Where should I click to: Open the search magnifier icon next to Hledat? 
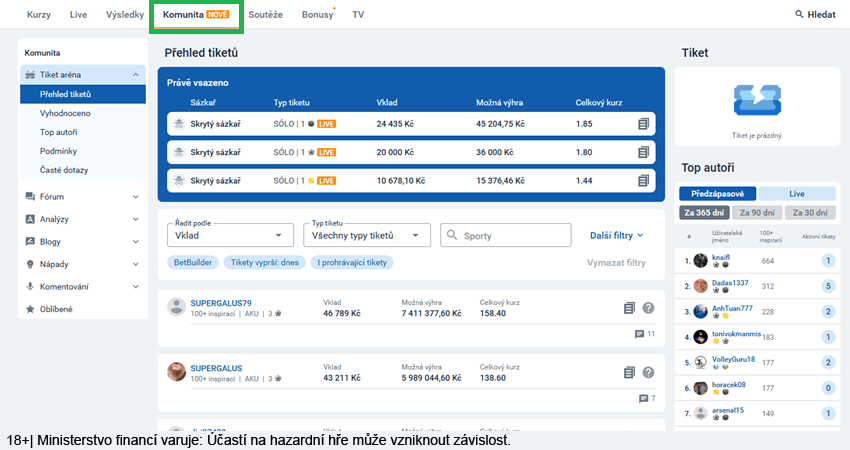799,14
